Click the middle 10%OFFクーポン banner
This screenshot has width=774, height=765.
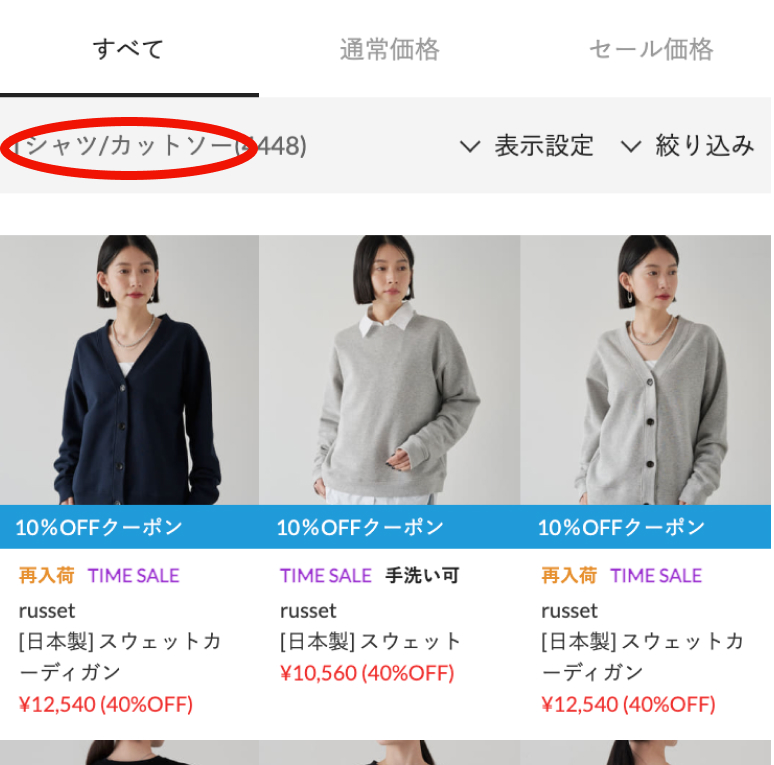click(389, 527)
